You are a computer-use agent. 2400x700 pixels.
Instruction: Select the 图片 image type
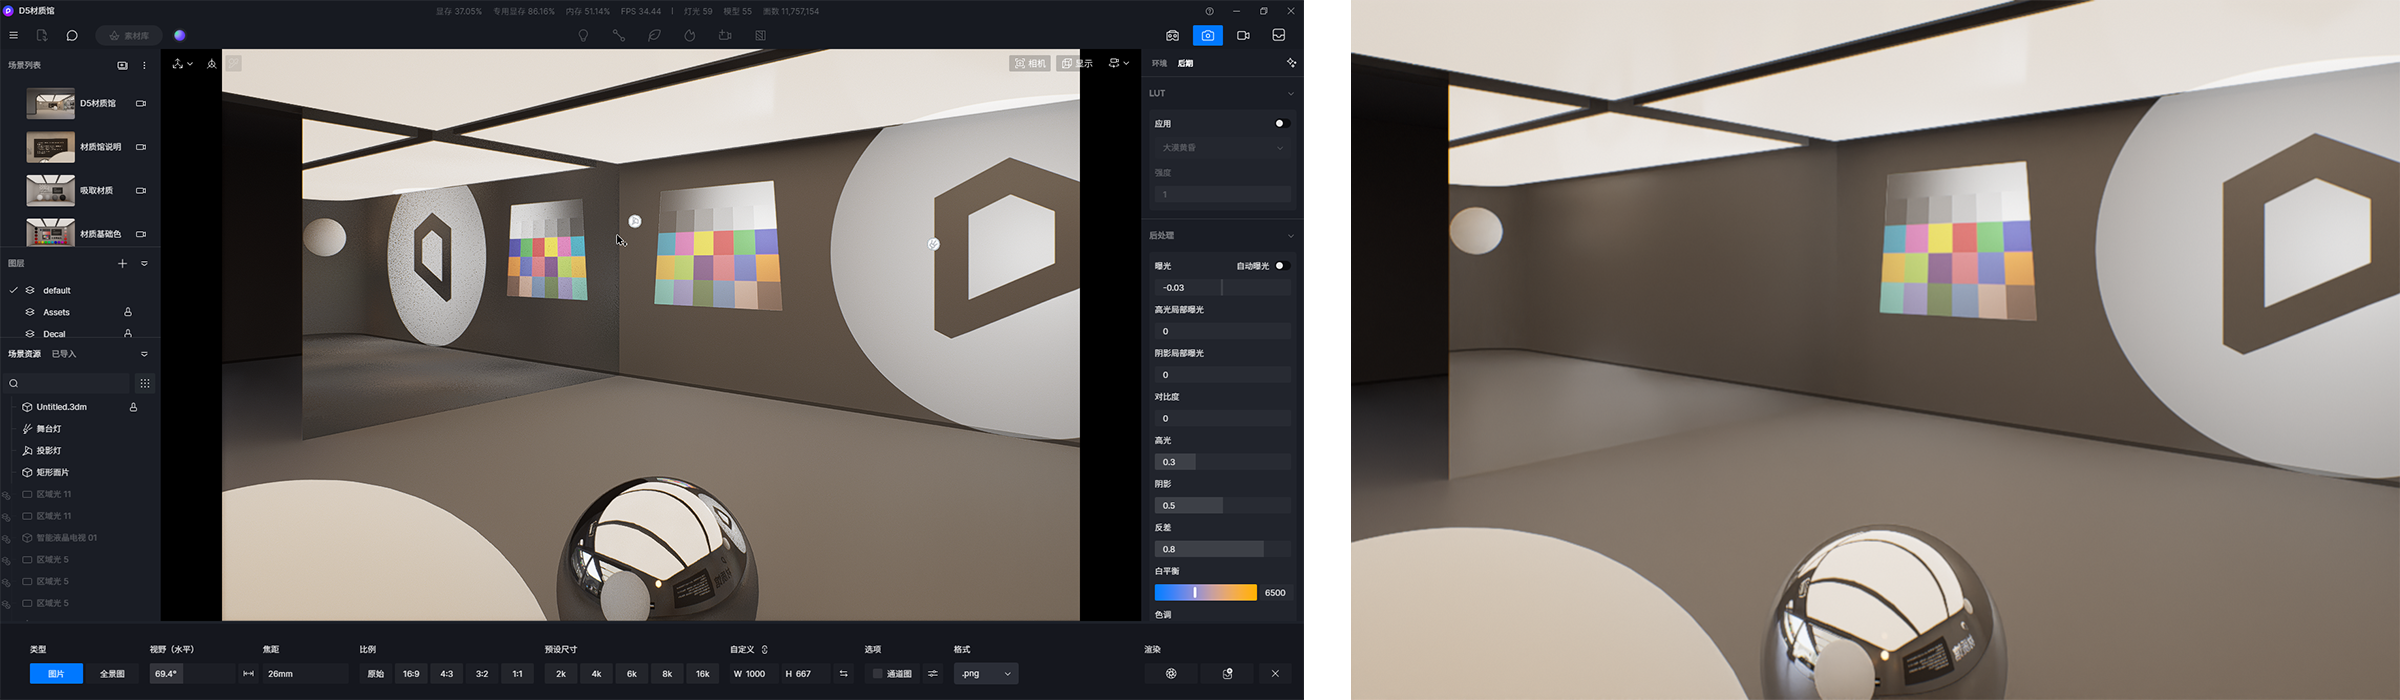pyautogui.click(x=56, y=674)
